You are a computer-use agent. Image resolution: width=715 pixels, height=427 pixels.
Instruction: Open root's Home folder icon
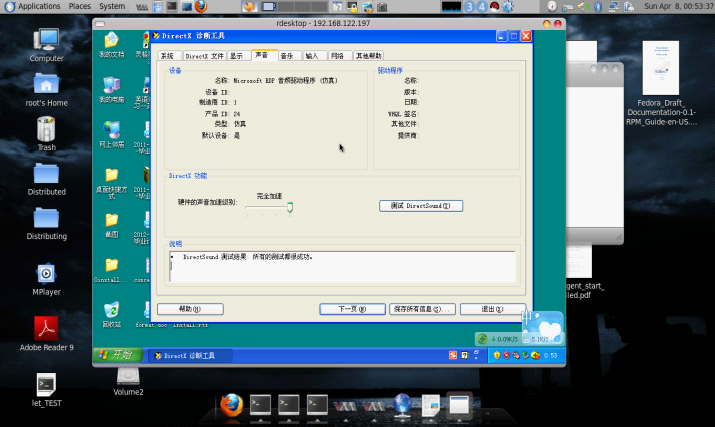46,85
